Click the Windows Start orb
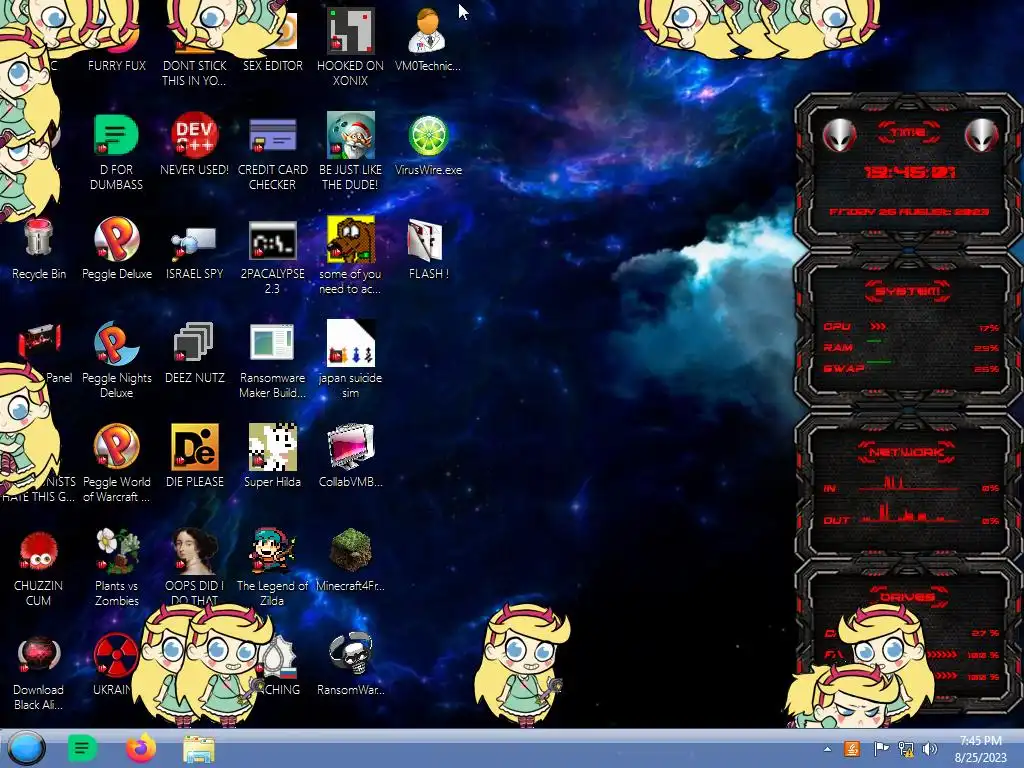1024x768 pixels. [26, 748]
